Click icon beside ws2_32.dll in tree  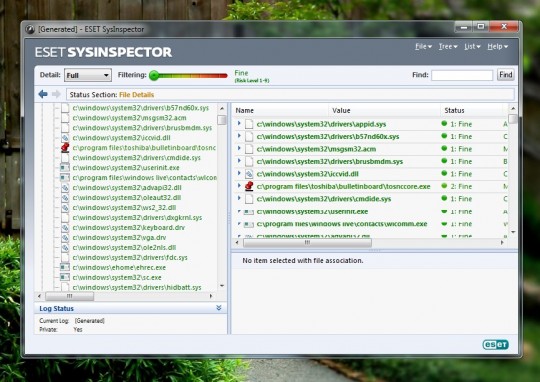(65, 208)
